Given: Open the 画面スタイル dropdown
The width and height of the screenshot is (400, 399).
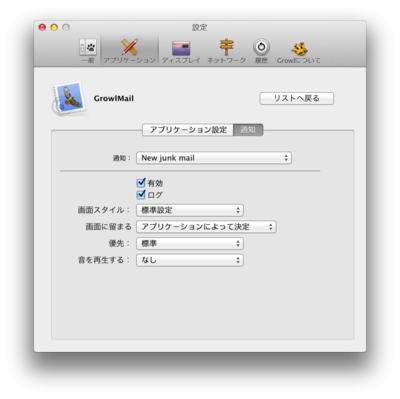Looking at the screenshot, I should (190, 210).
